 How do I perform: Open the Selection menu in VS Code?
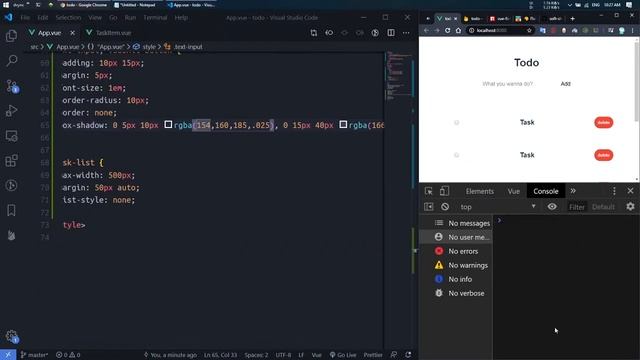68,18
